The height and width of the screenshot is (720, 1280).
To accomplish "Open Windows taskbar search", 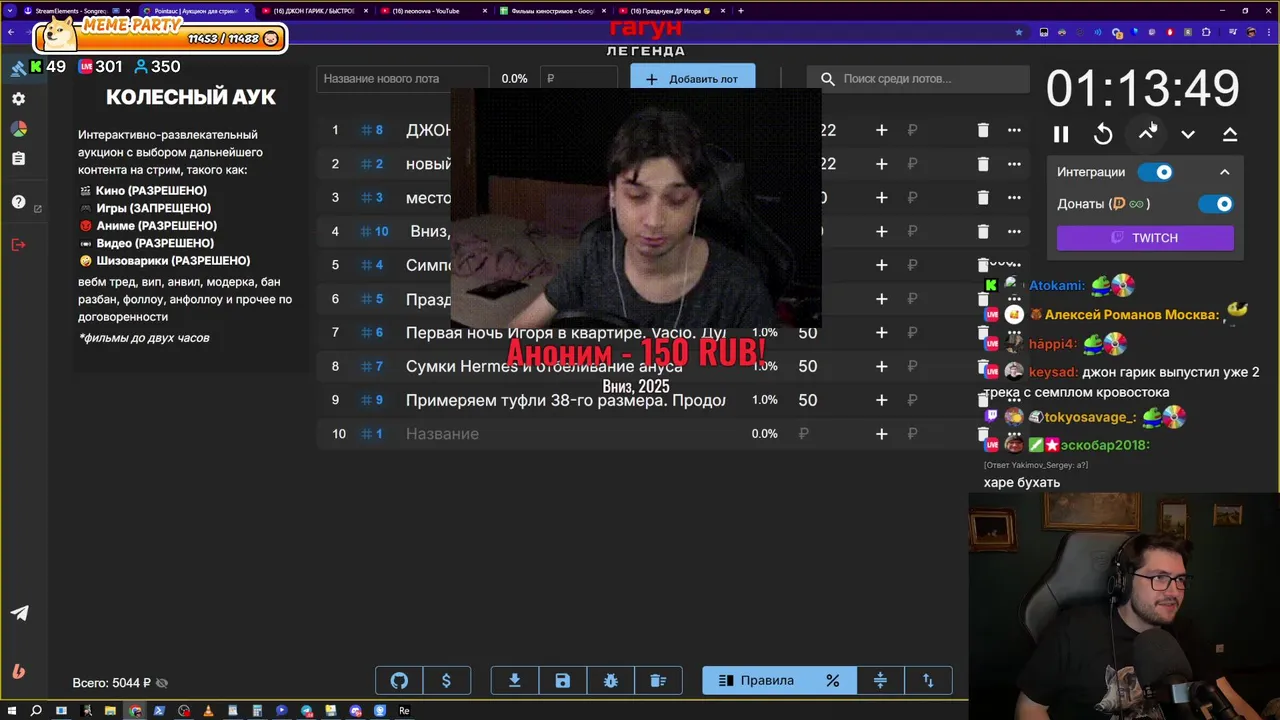I will coord(36,711).
